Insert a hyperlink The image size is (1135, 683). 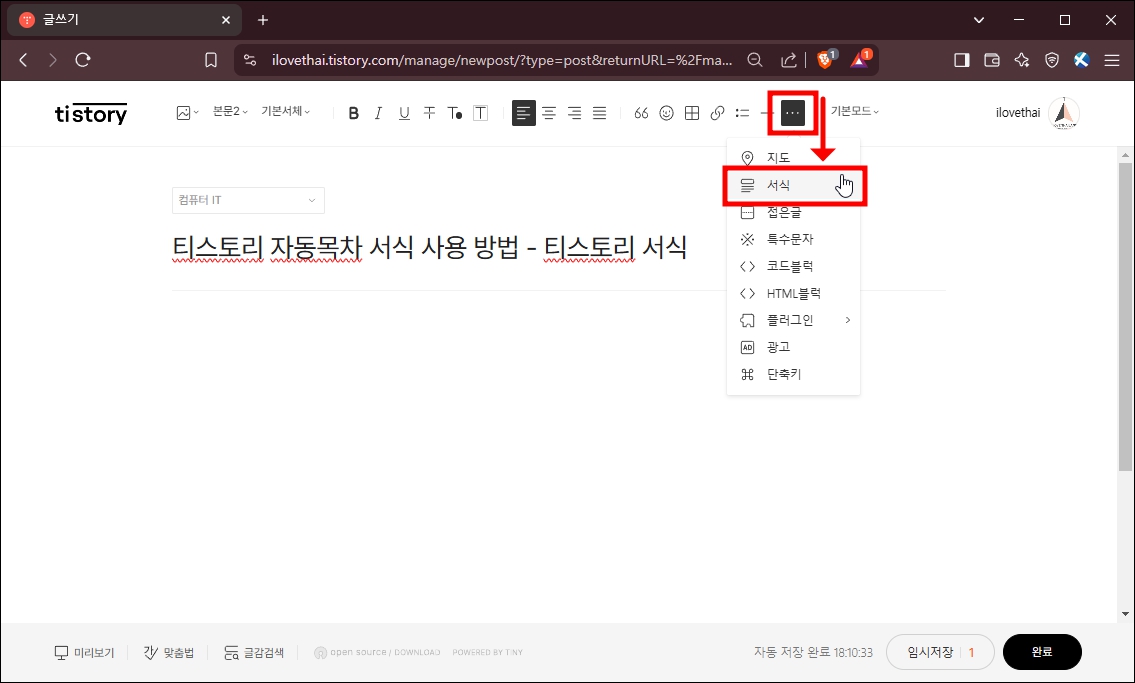[716, 113]
